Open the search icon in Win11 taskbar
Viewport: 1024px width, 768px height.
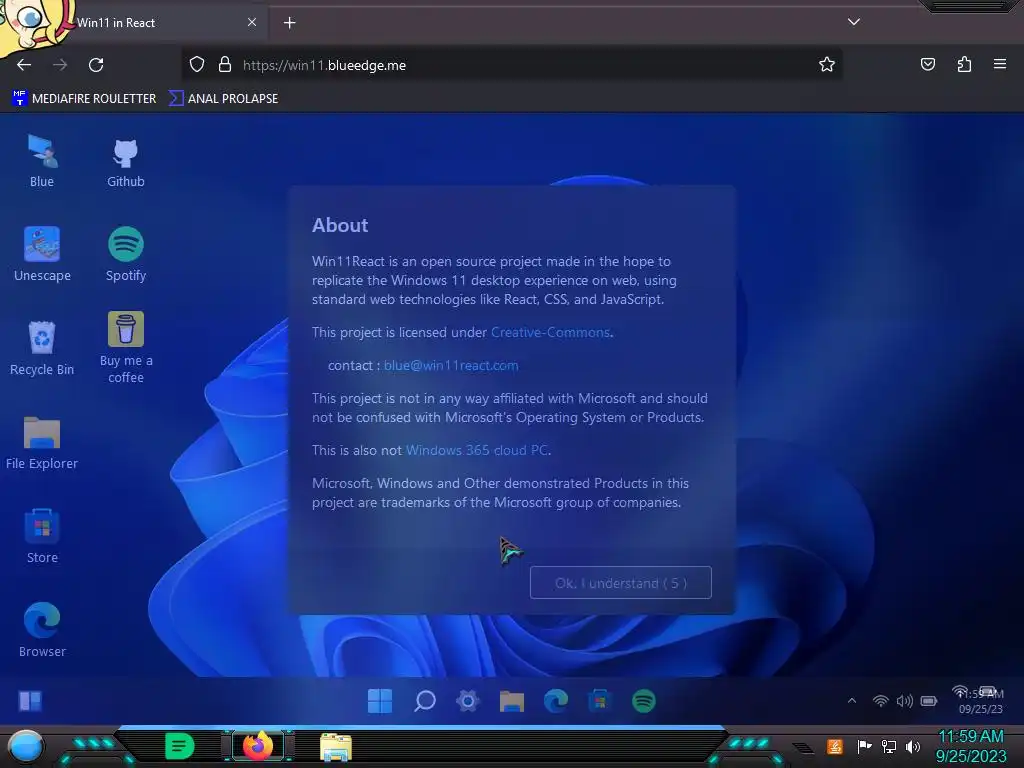coord(424,701)
